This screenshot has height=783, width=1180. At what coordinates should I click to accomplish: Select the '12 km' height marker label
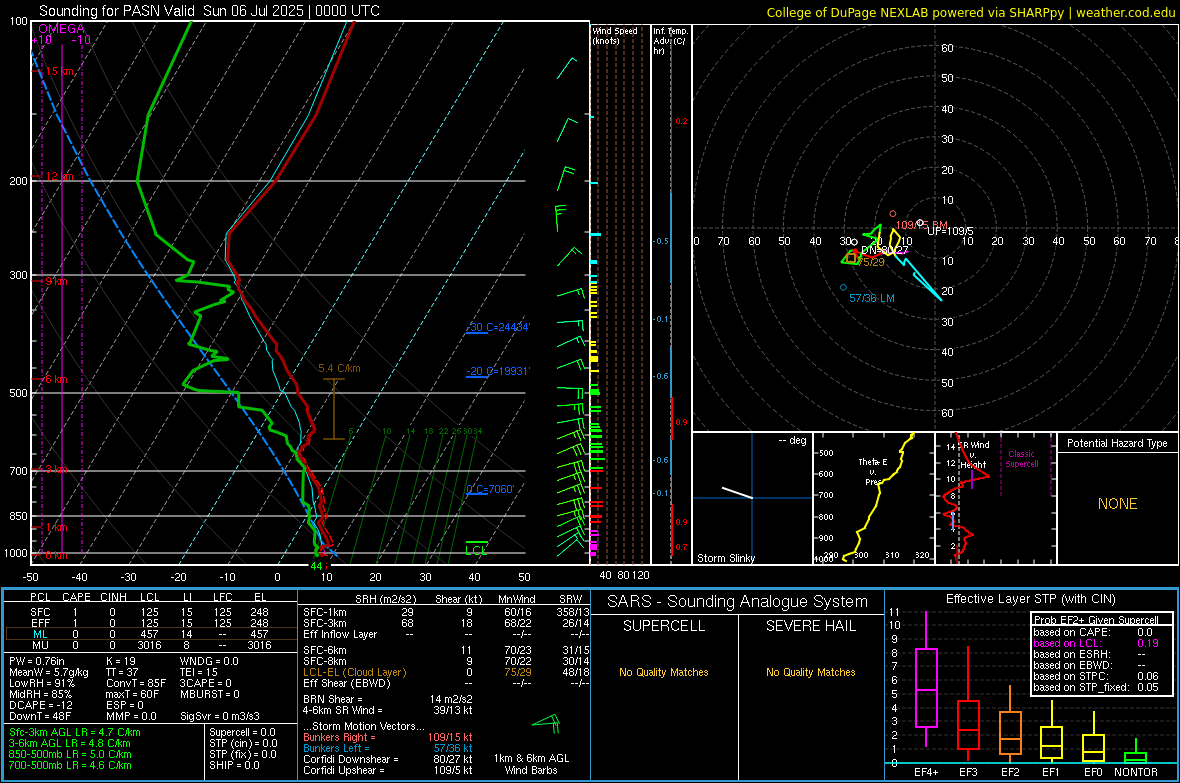[60, 176]
